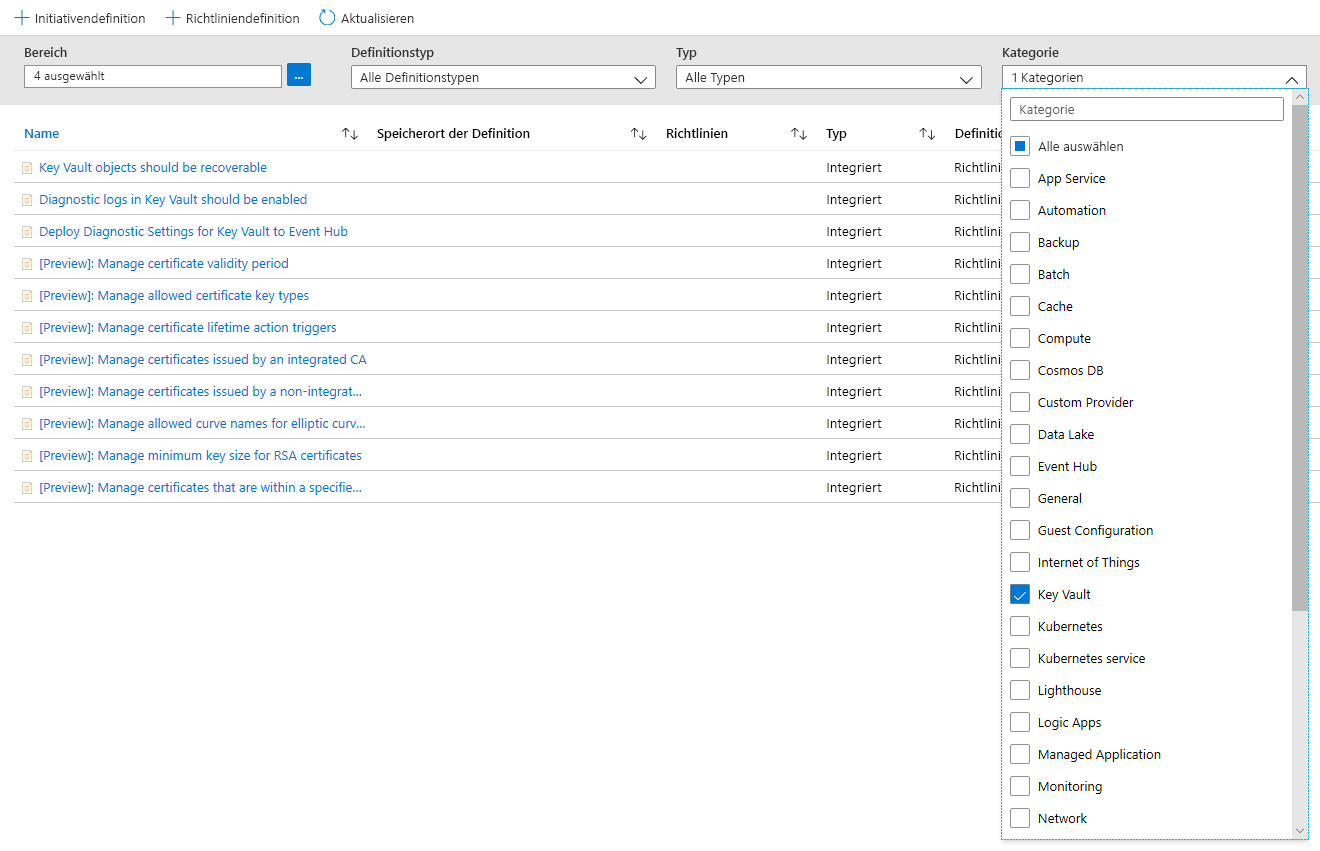Click document icon of Key Vault objects row
The image size is (1320, 851).
click(27, 168)
